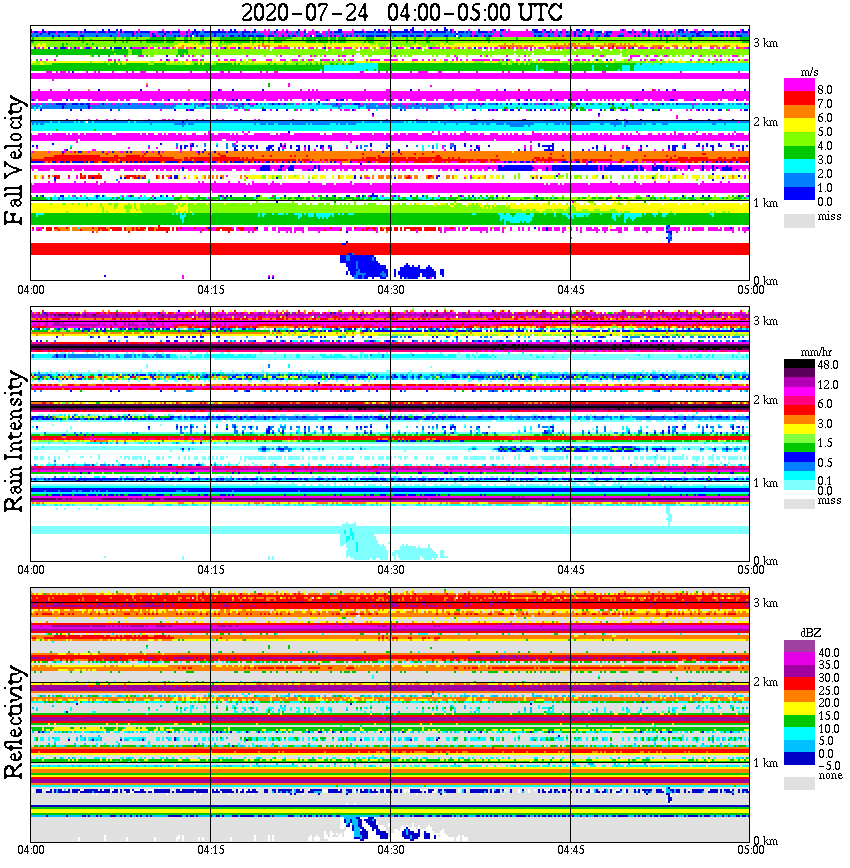Pick the black swatch in the mm/hr legend
Screen dimensions: 850x868
coord(799,363)
